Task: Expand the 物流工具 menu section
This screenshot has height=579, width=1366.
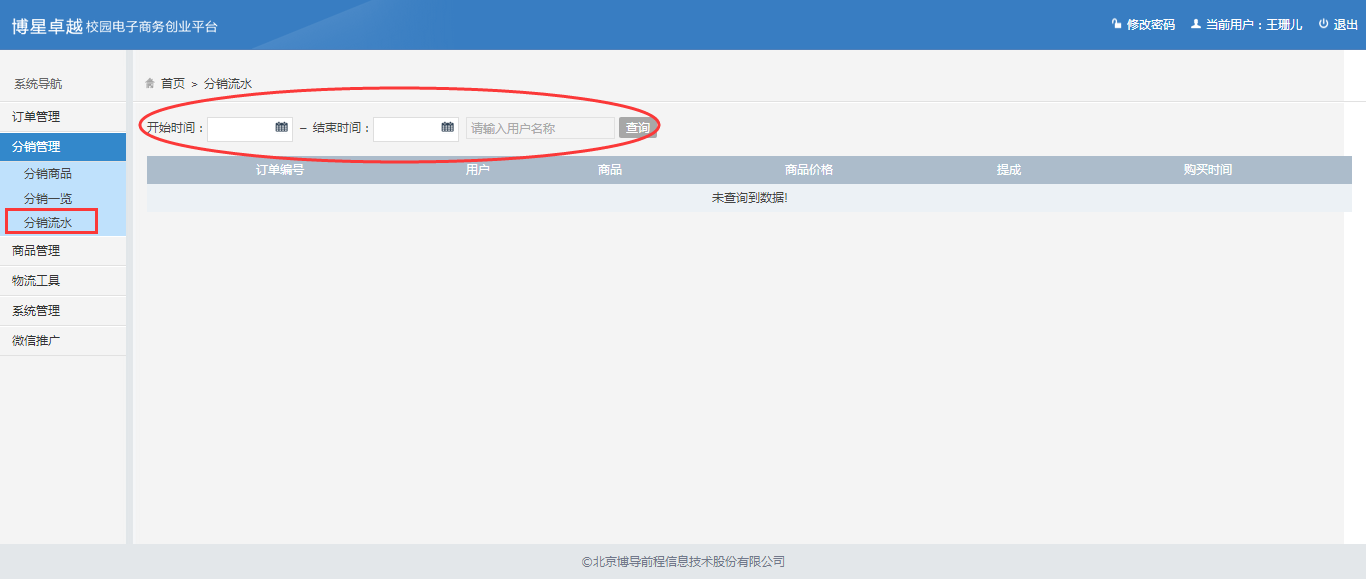Action: [36, 281]
